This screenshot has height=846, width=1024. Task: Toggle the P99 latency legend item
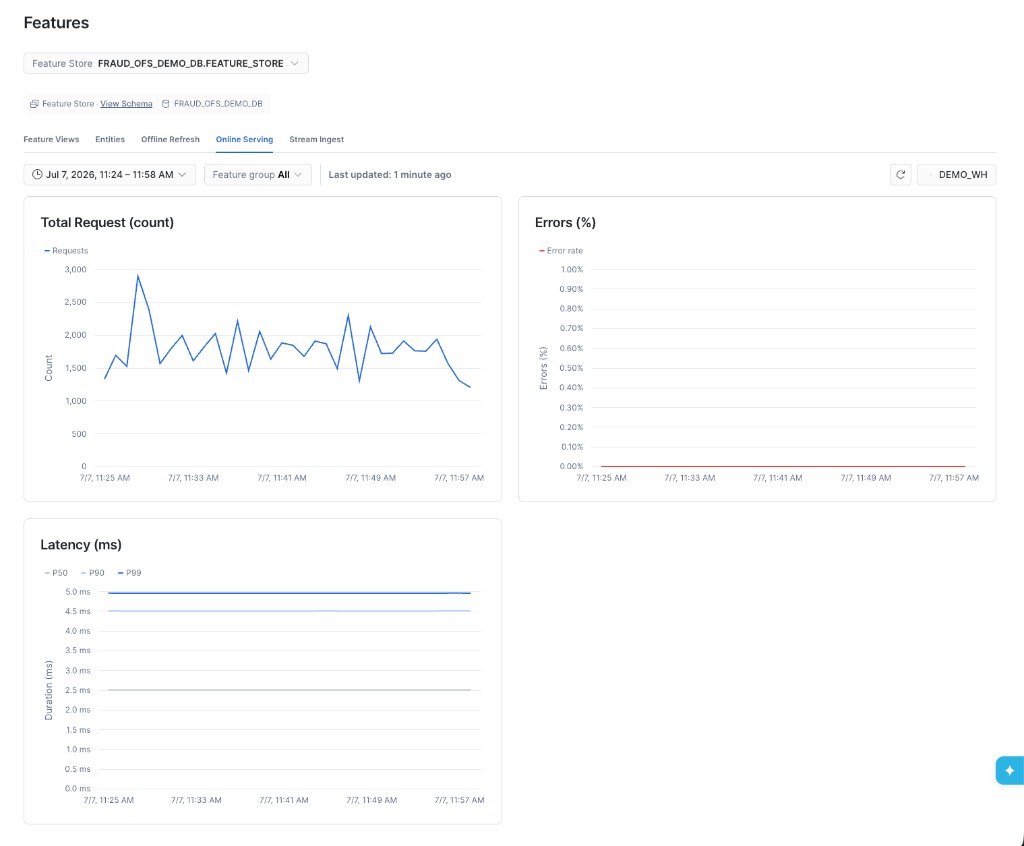(x=129, y=573)
